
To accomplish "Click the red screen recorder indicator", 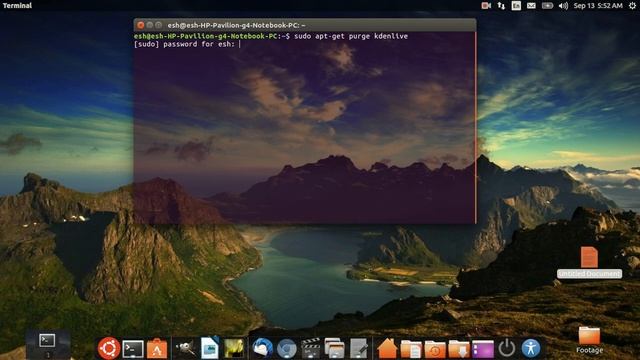I will (x=486, y=5).
